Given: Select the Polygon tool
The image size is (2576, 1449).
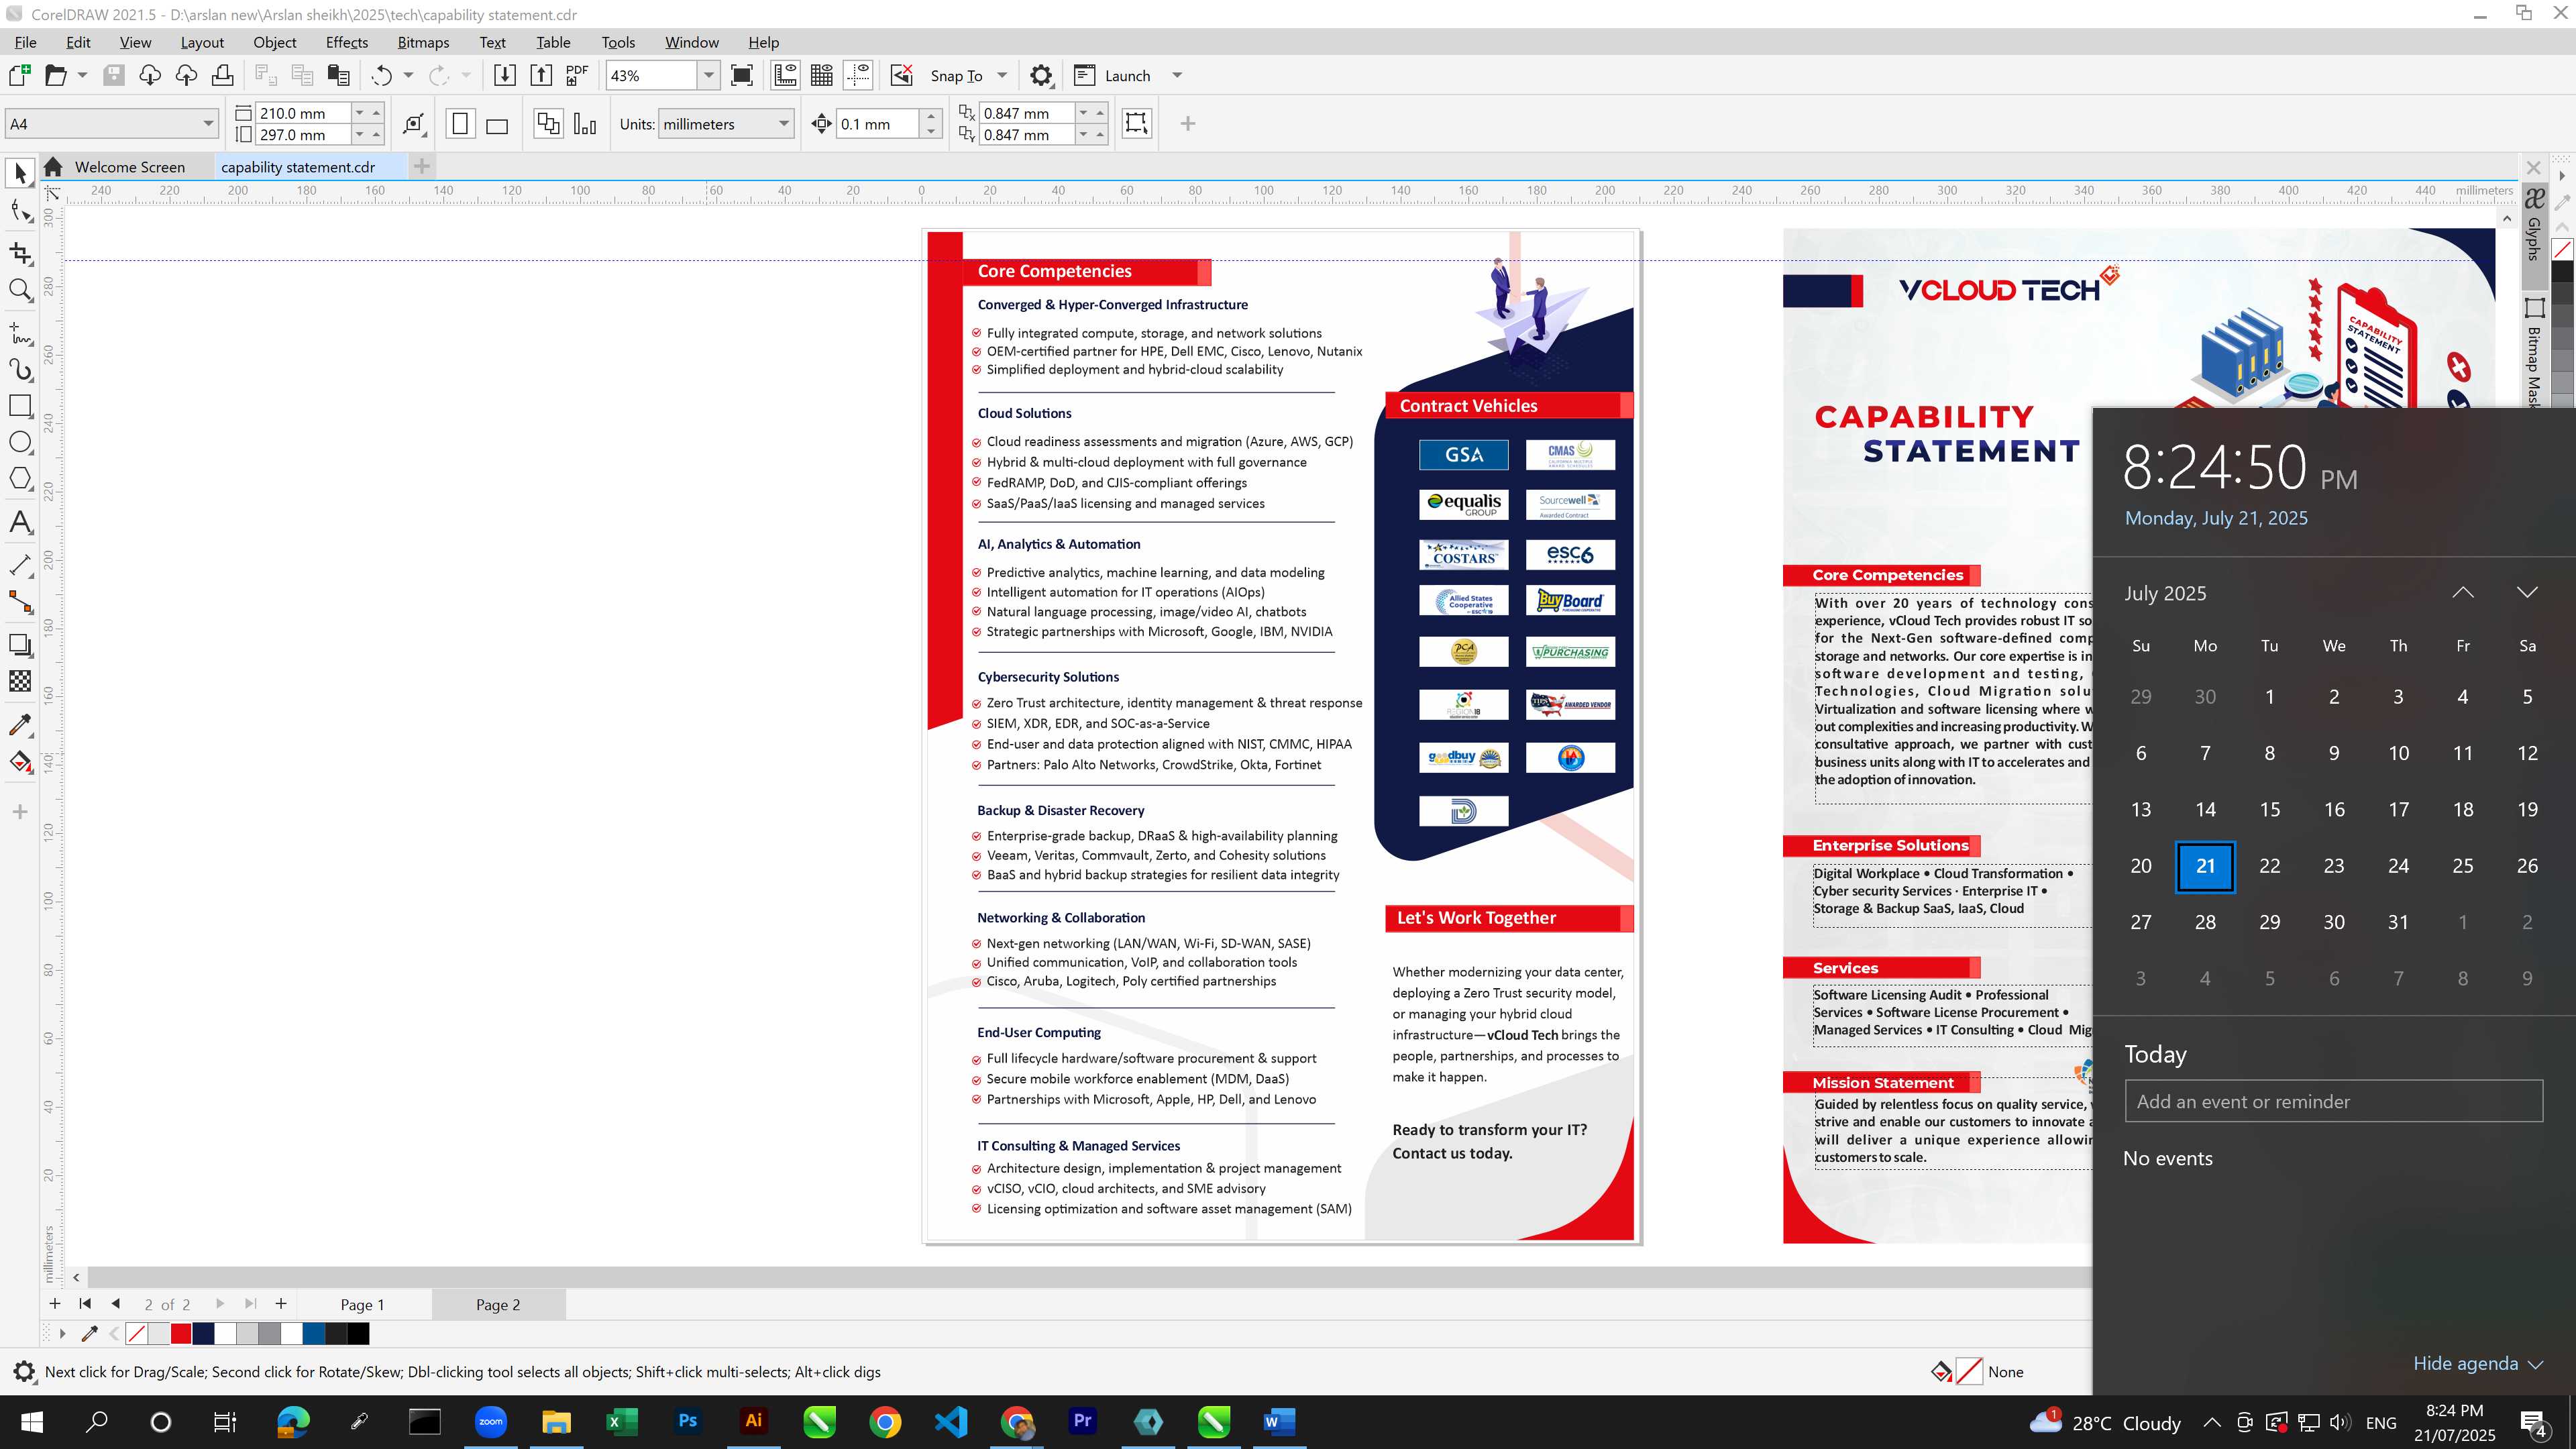Looking at the screenshot, I should tap(20, 478).
